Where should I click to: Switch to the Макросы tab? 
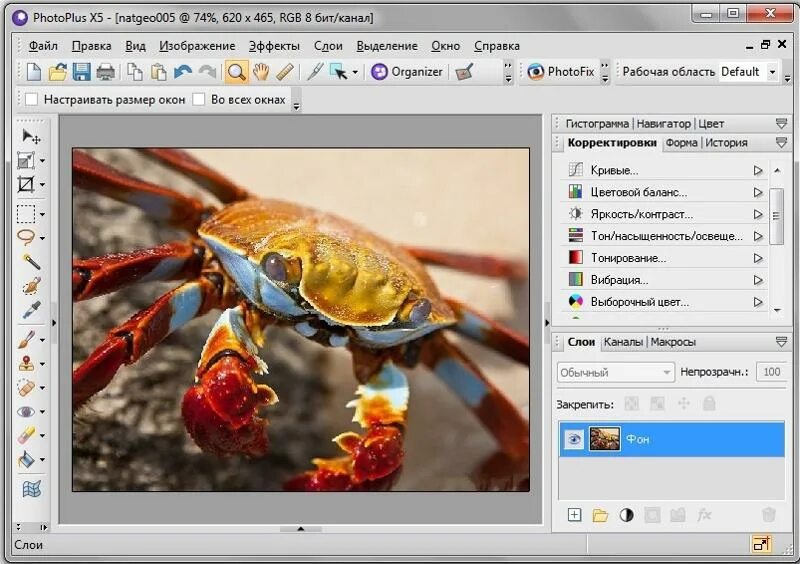pos(673,342)
